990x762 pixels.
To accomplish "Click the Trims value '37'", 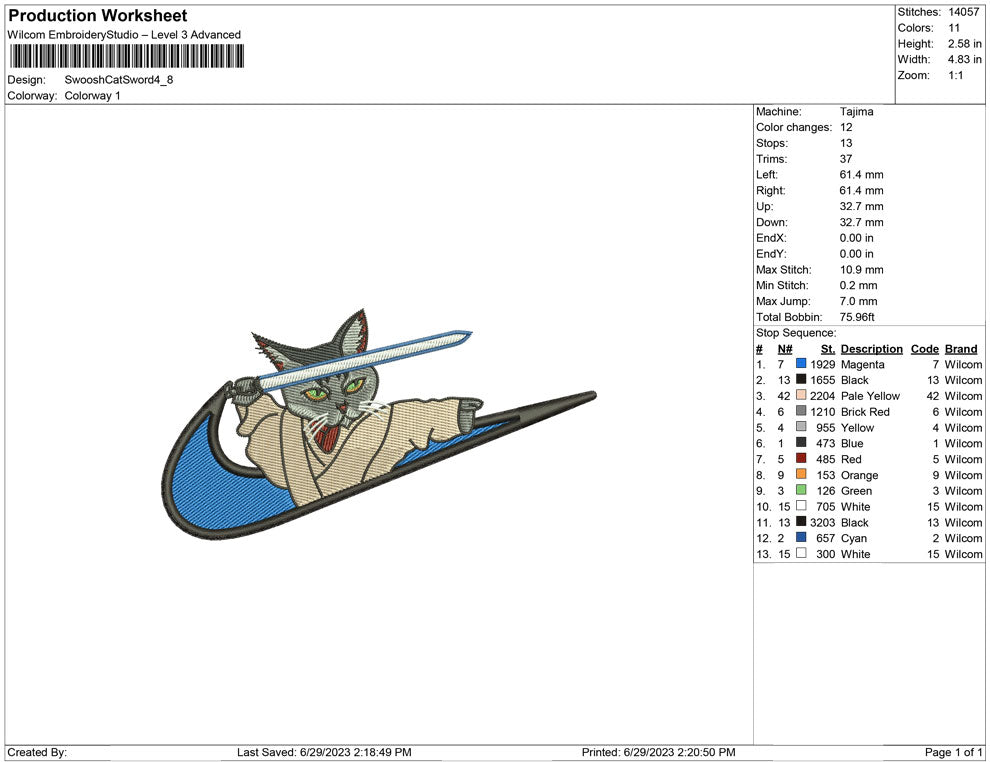I will (846, 159).
